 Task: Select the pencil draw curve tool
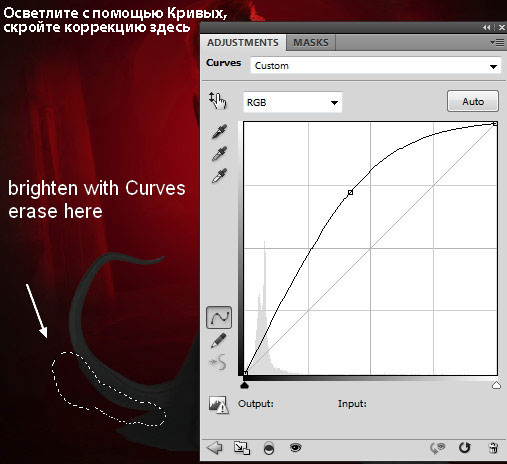(x=219, y=341)
